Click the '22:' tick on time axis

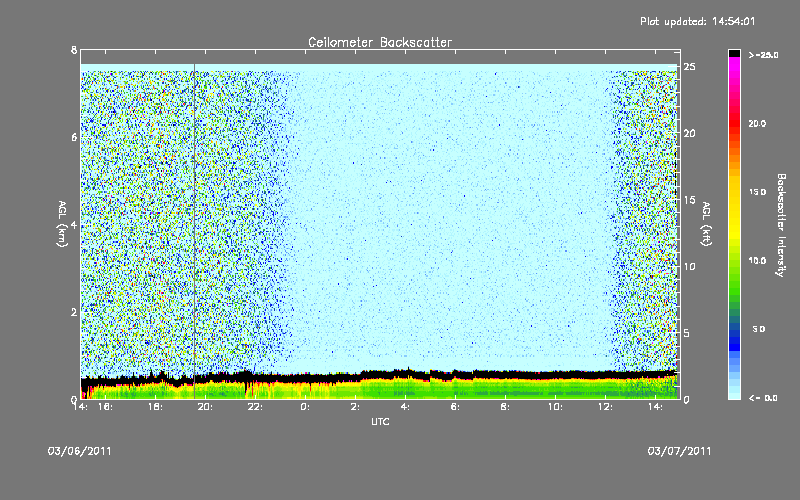[255, 407]
